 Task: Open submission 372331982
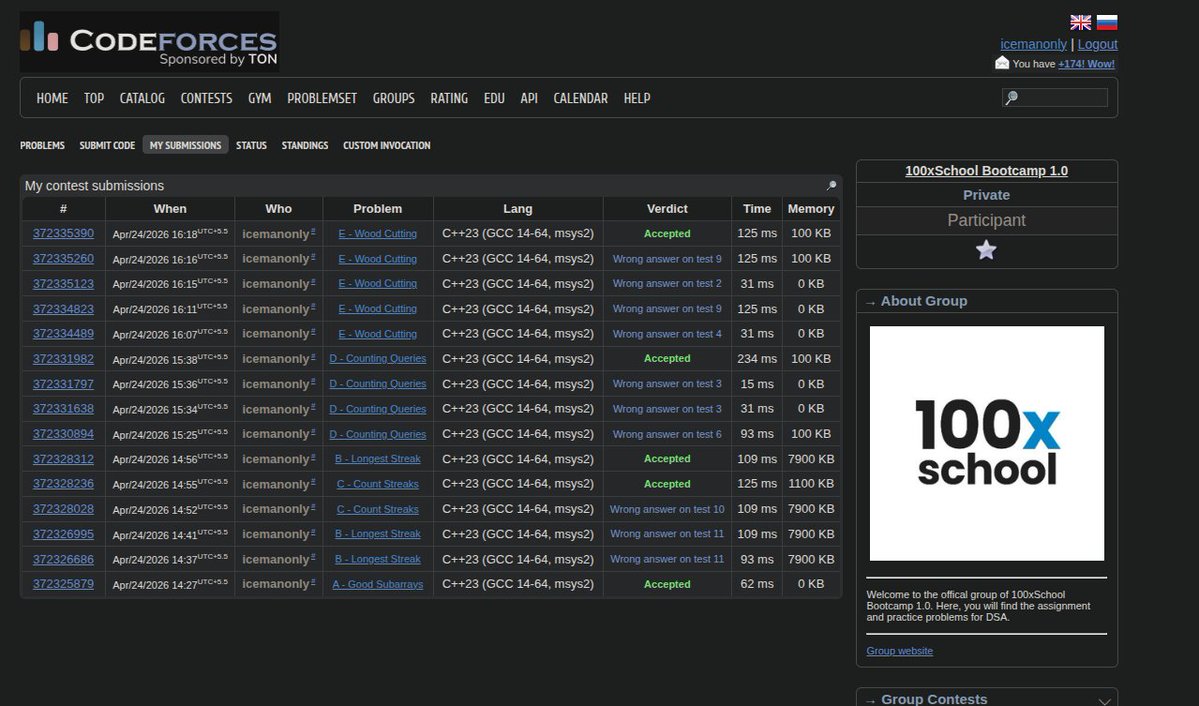63,359
